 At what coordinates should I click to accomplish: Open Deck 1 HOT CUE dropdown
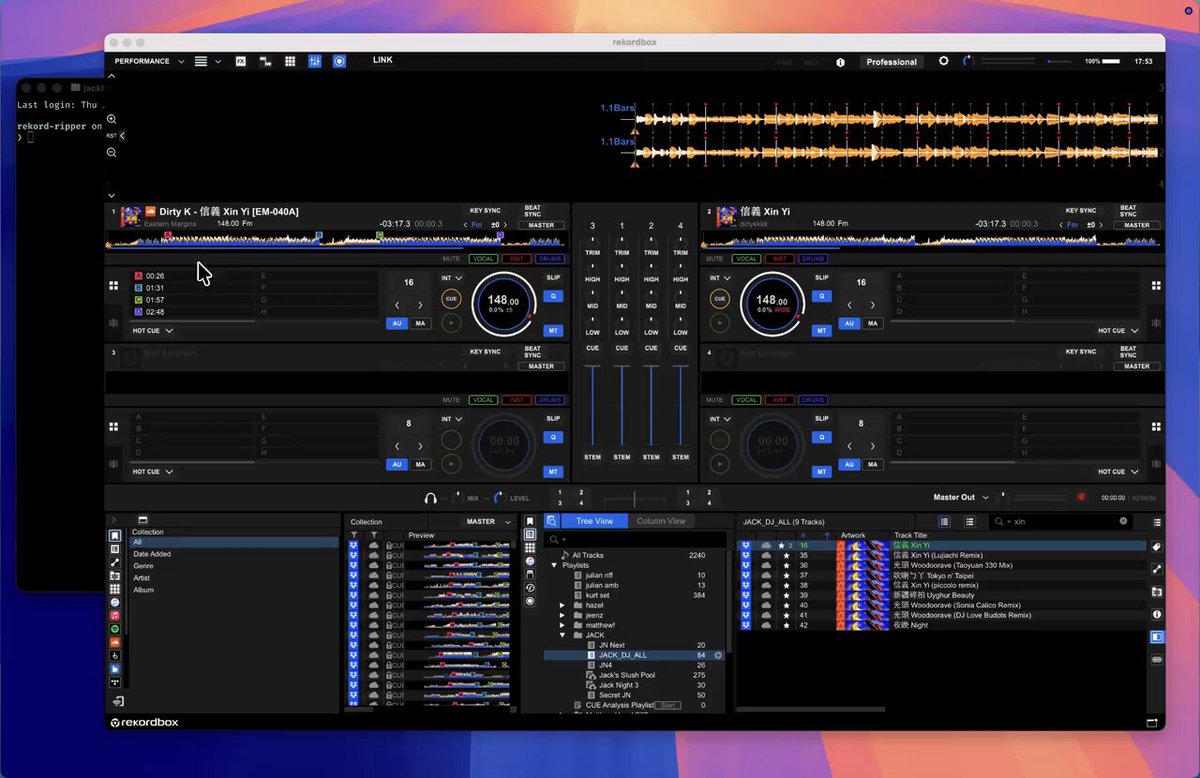click(153, 330)
